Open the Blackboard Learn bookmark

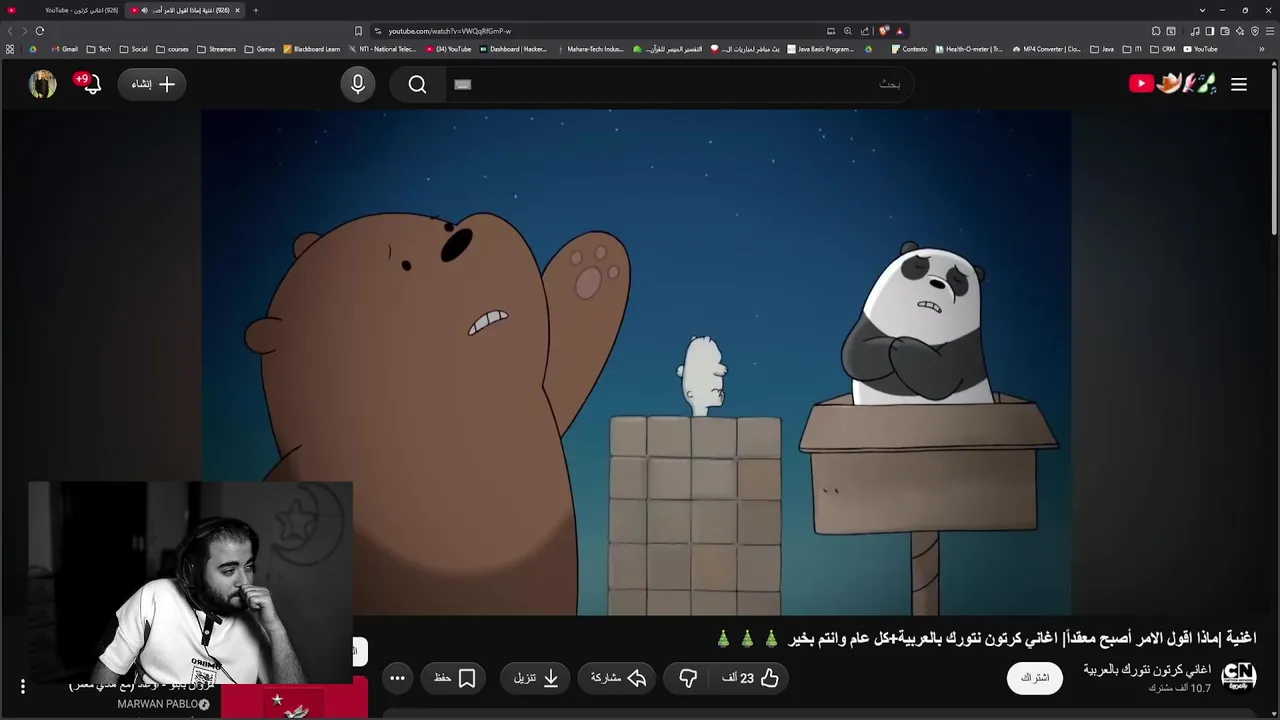[x=312, y=49]
